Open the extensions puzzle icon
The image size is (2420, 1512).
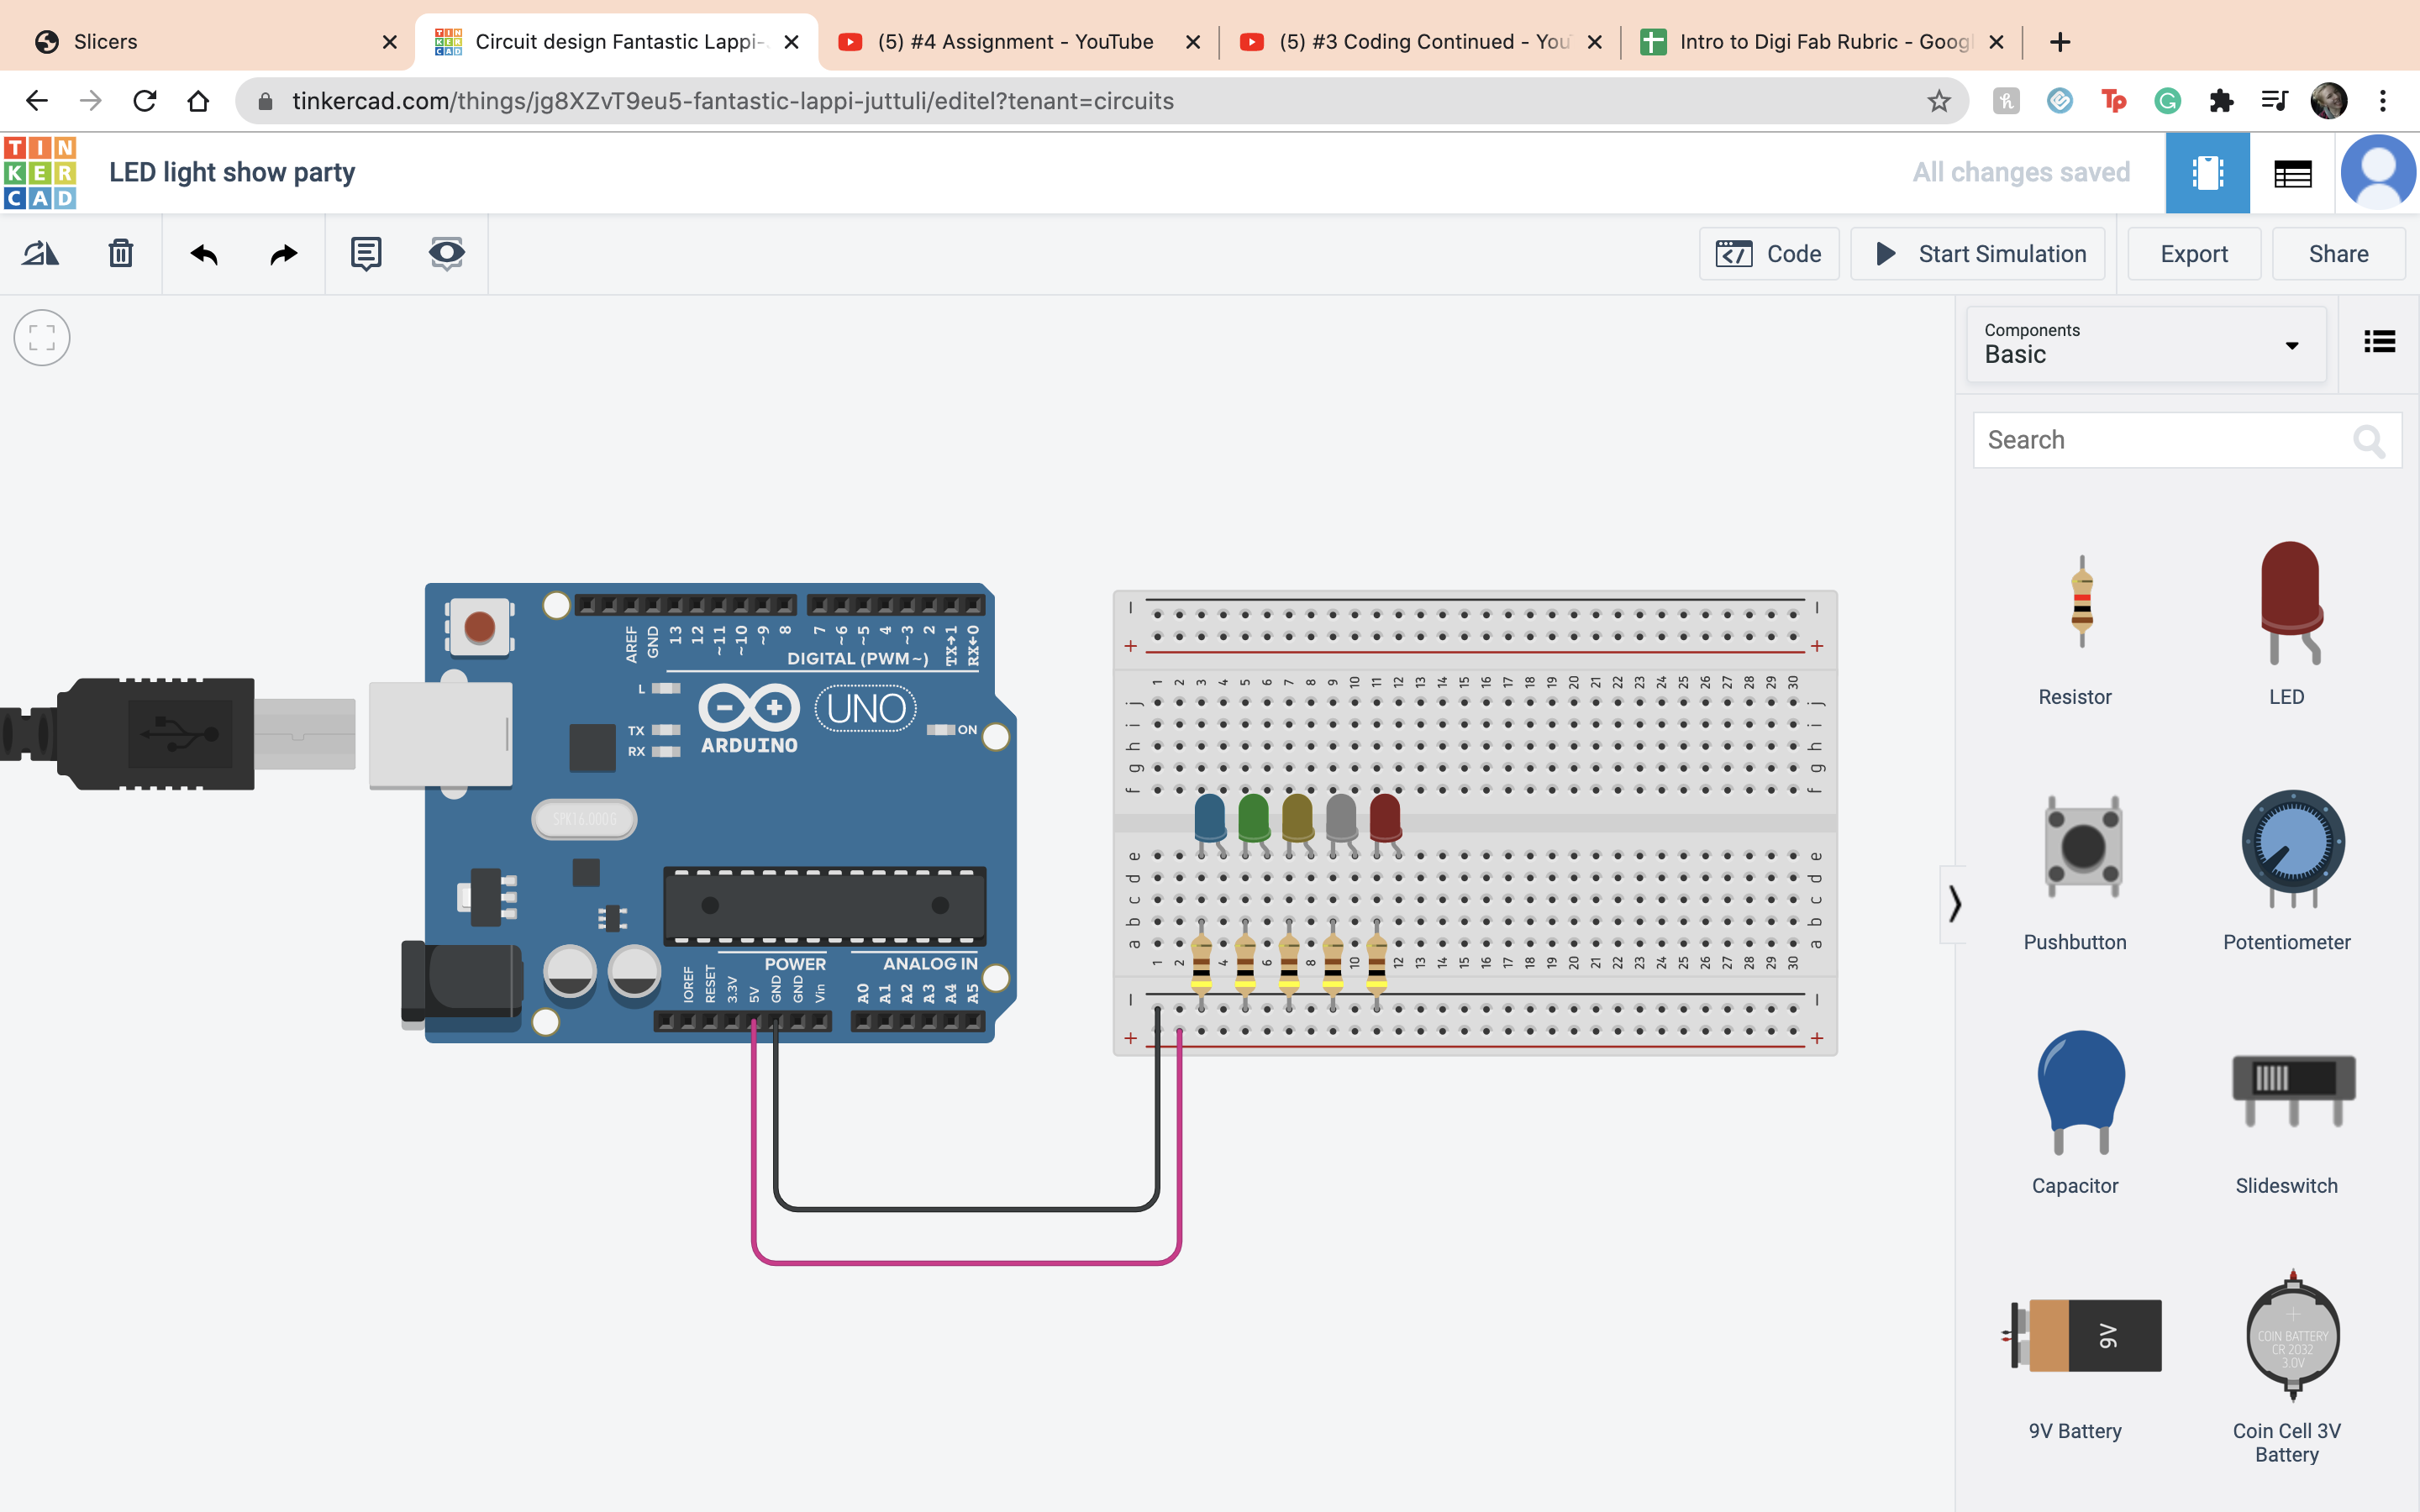(2221, 101)
